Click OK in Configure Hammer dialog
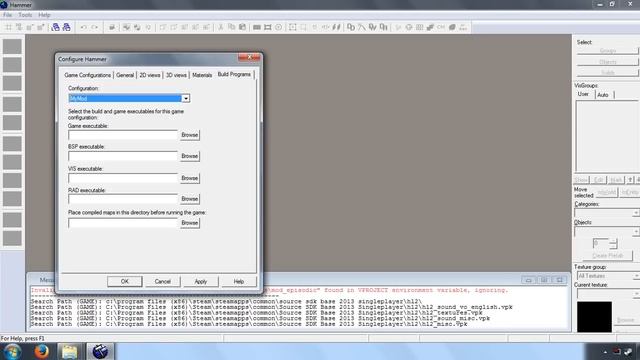Image resolution: width=640 pixels, height=360 pixels. tap(124, 281)
